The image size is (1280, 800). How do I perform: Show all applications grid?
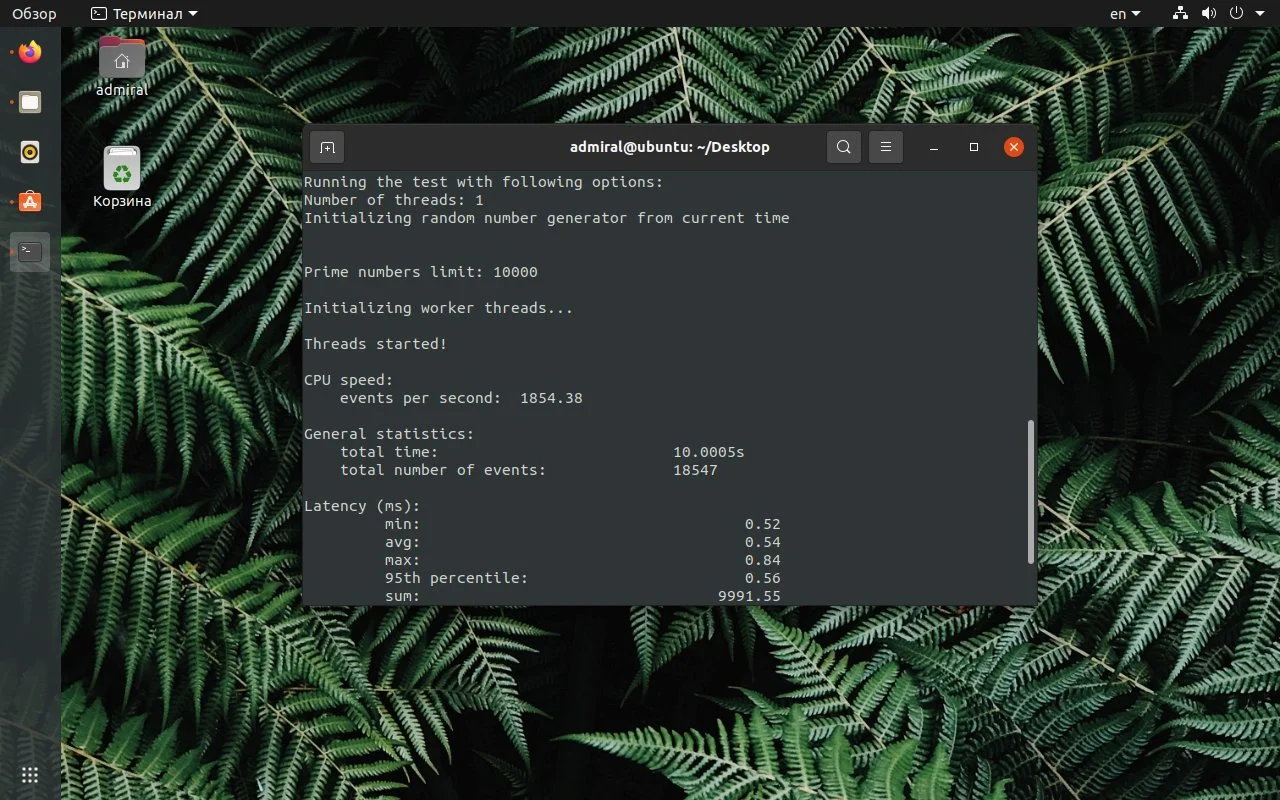click(30, 775)
